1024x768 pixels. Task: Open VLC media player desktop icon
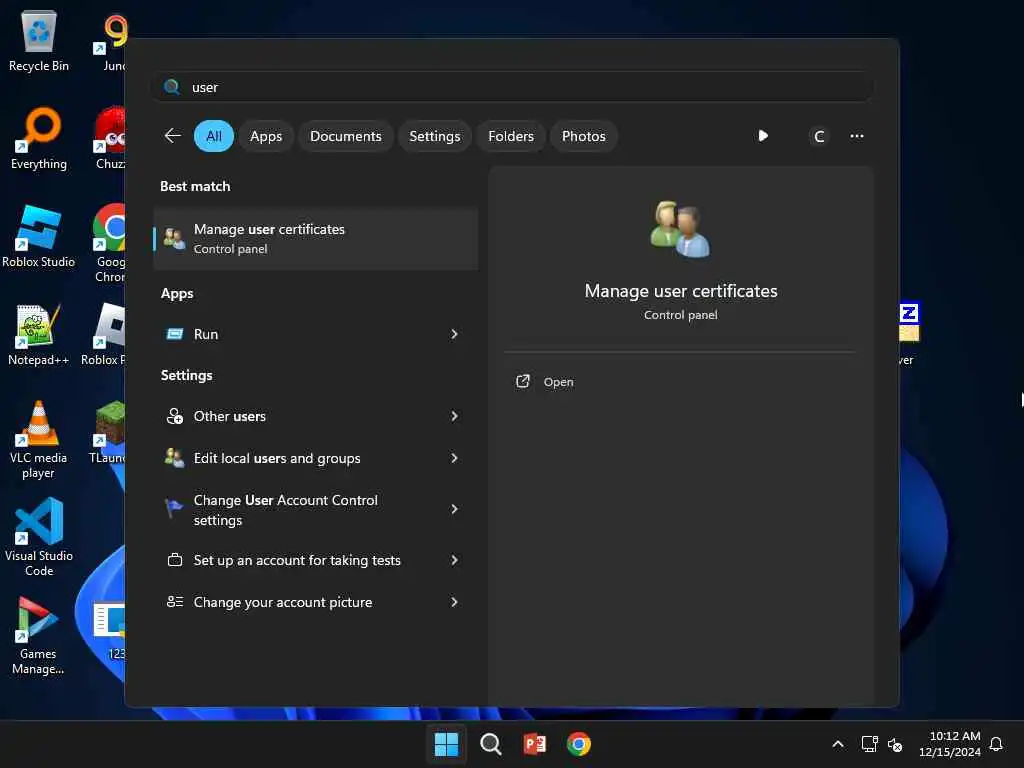pos(39,439)
